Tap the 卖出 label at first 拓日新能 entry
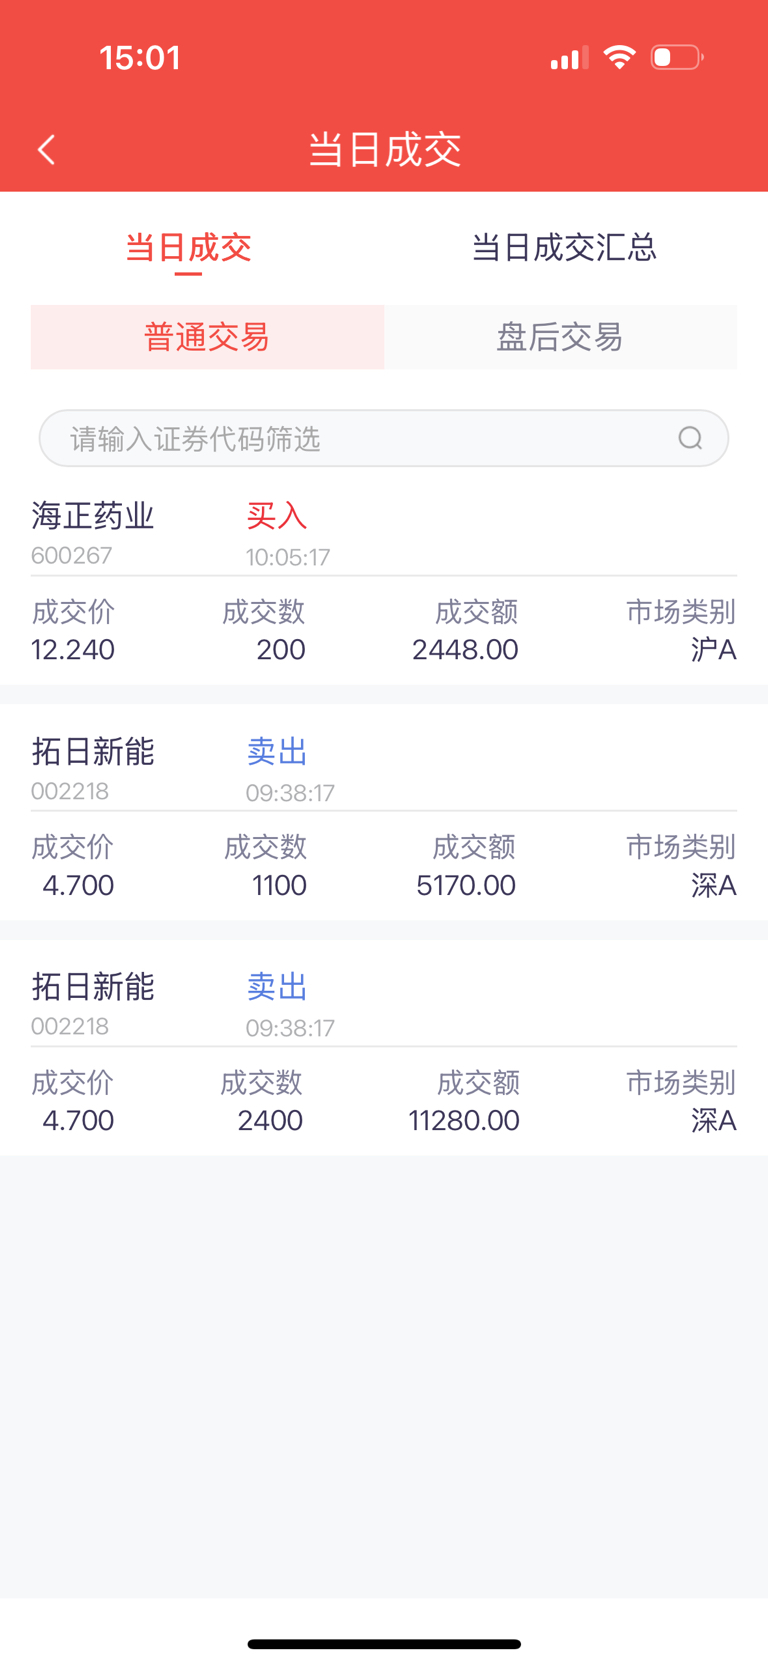Image resolution: width=769 pixels, height=1665 pixels. coord(277,751)
